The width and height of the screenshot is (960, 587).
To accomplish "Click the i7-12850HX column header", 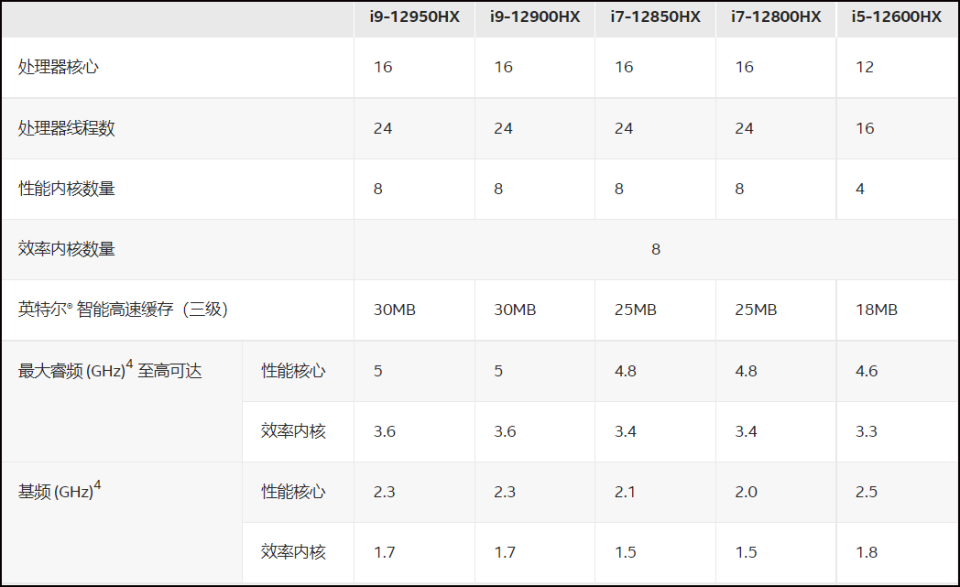I will tap(656, 17).
